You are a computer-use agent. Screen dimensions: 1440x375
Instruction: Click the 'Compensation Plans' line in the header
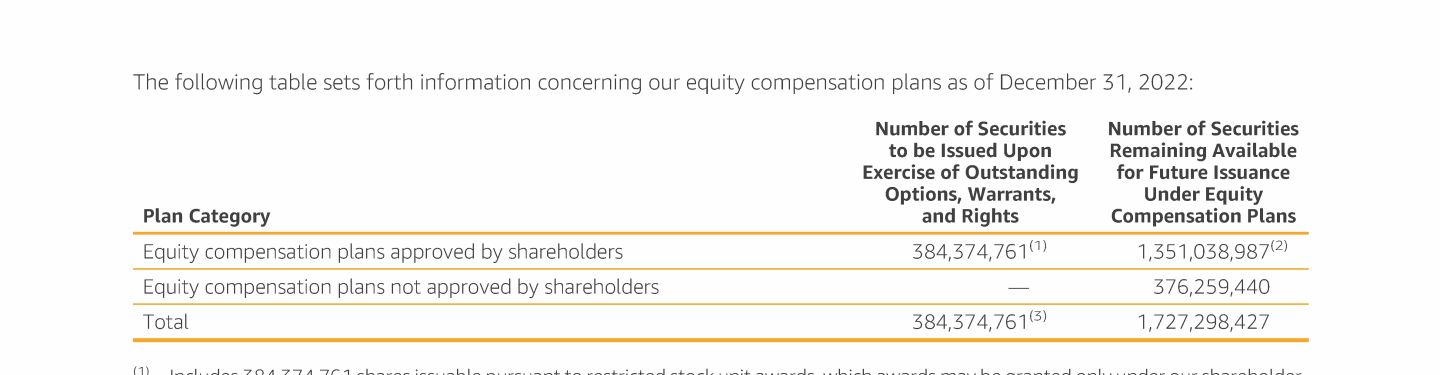pyautogui.click(x=1203, y=216)
